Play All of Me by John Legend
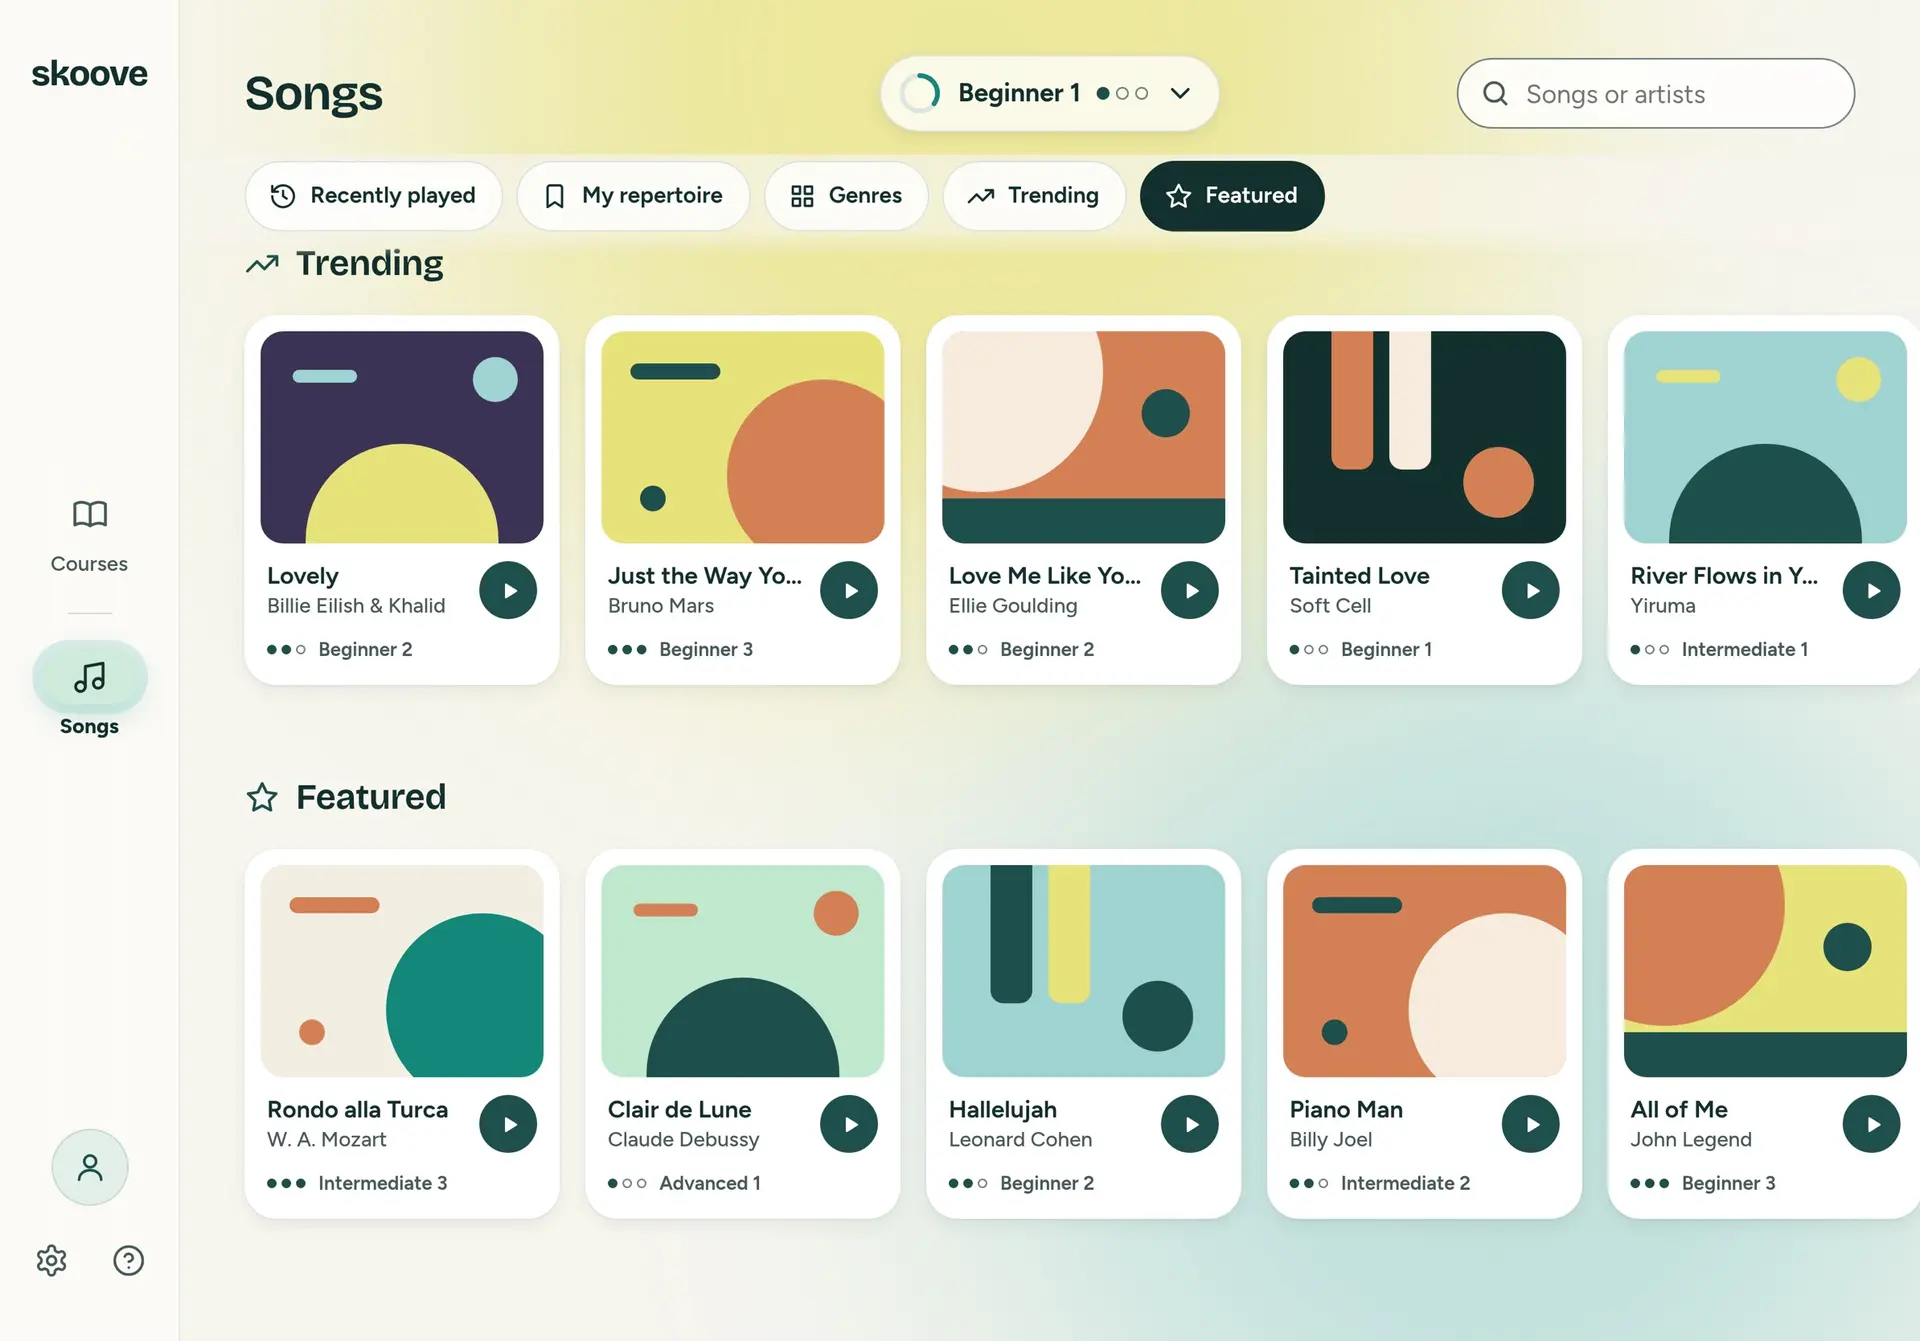This screenshot has height=1341, width=1920. coord(1872,1124)
